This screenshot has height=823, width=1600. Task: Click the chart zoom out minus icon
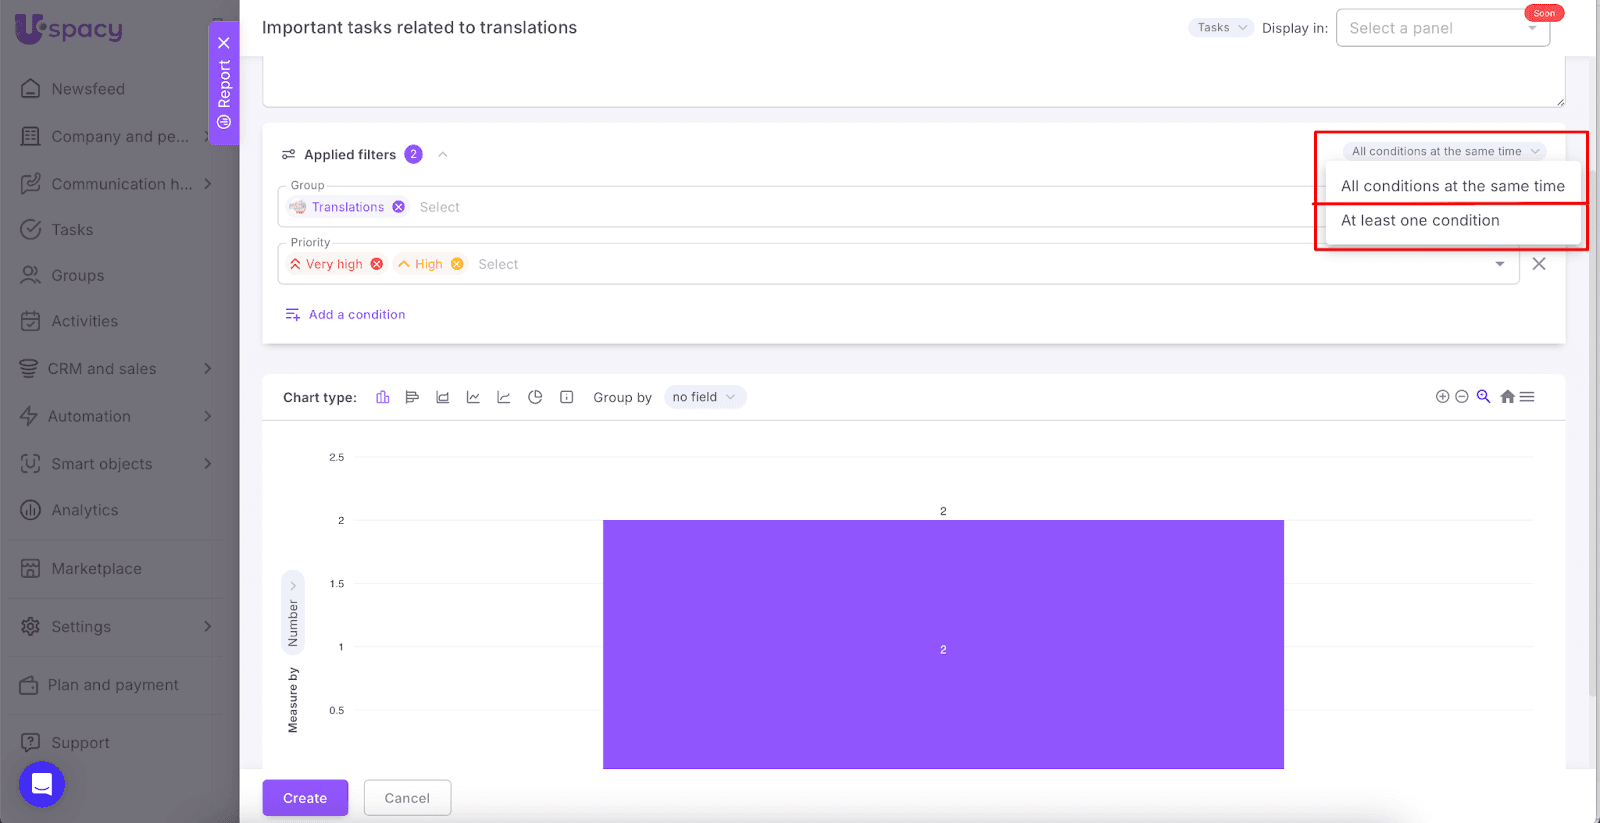click(1462, 397)
